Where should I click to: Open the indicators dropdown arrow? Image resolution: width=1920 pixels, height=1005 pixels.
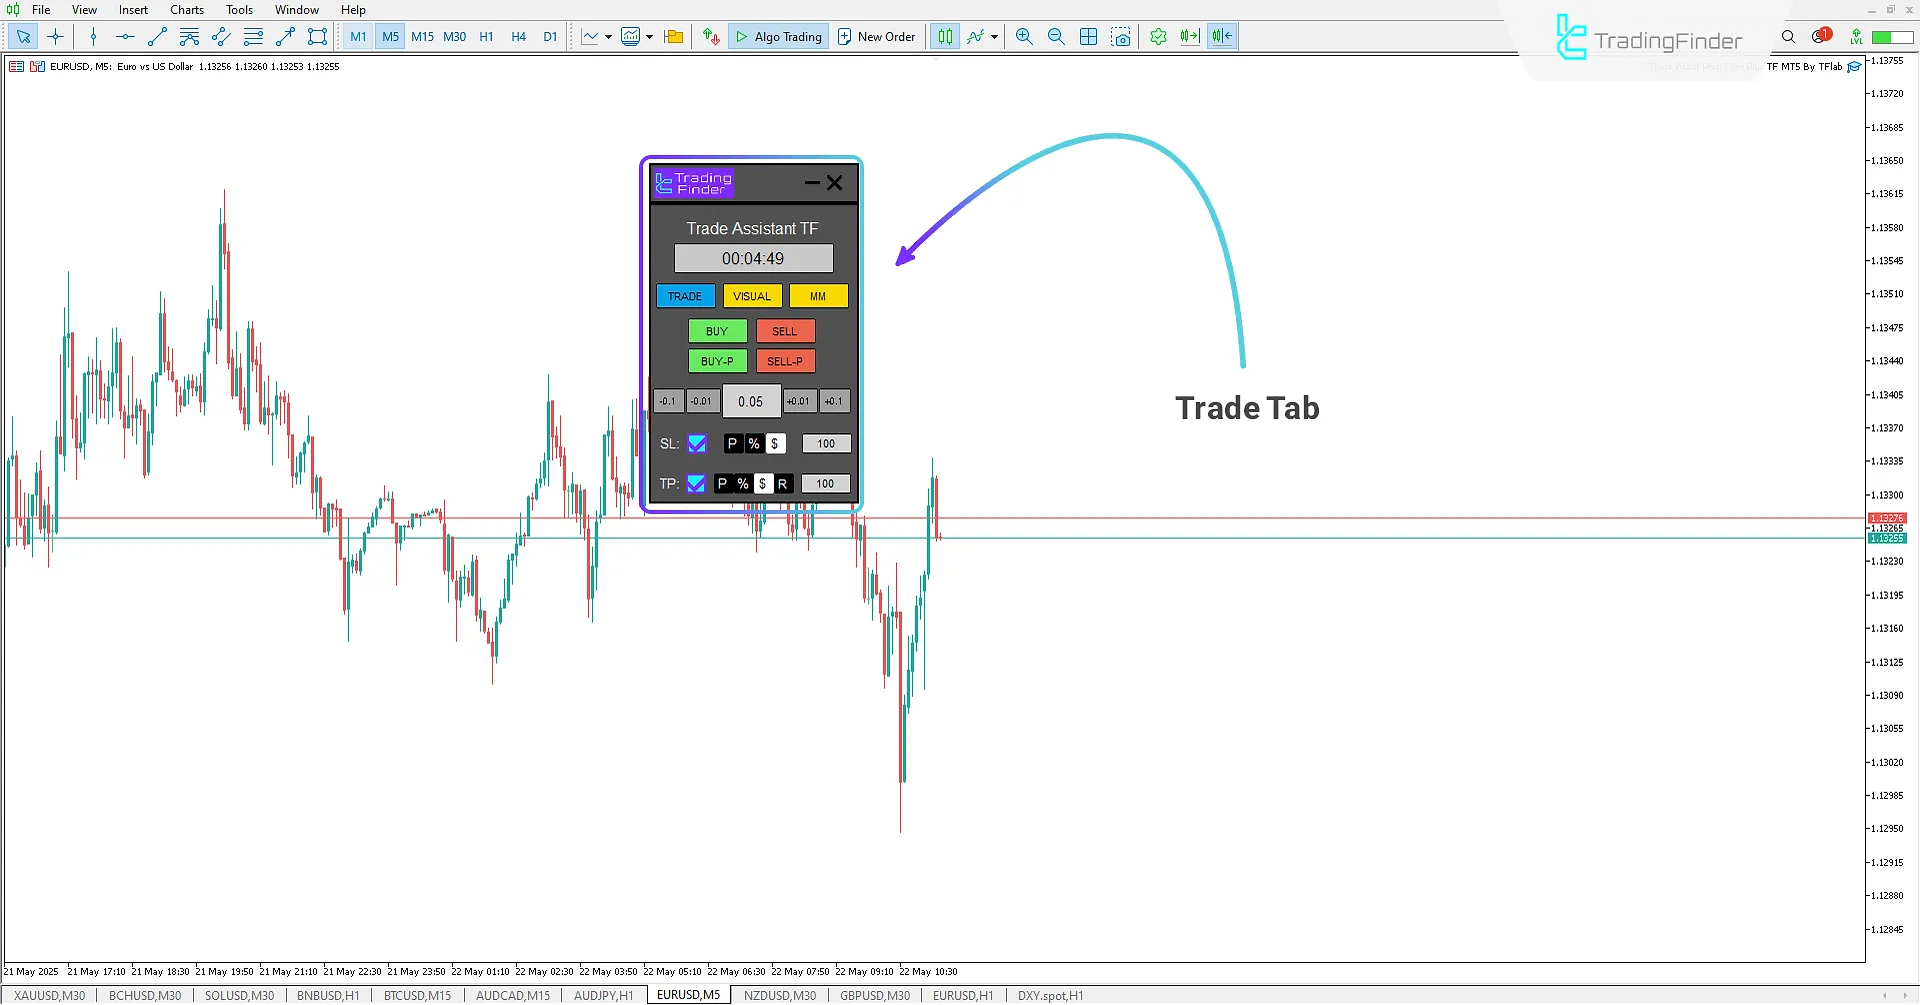pos(649,36)
